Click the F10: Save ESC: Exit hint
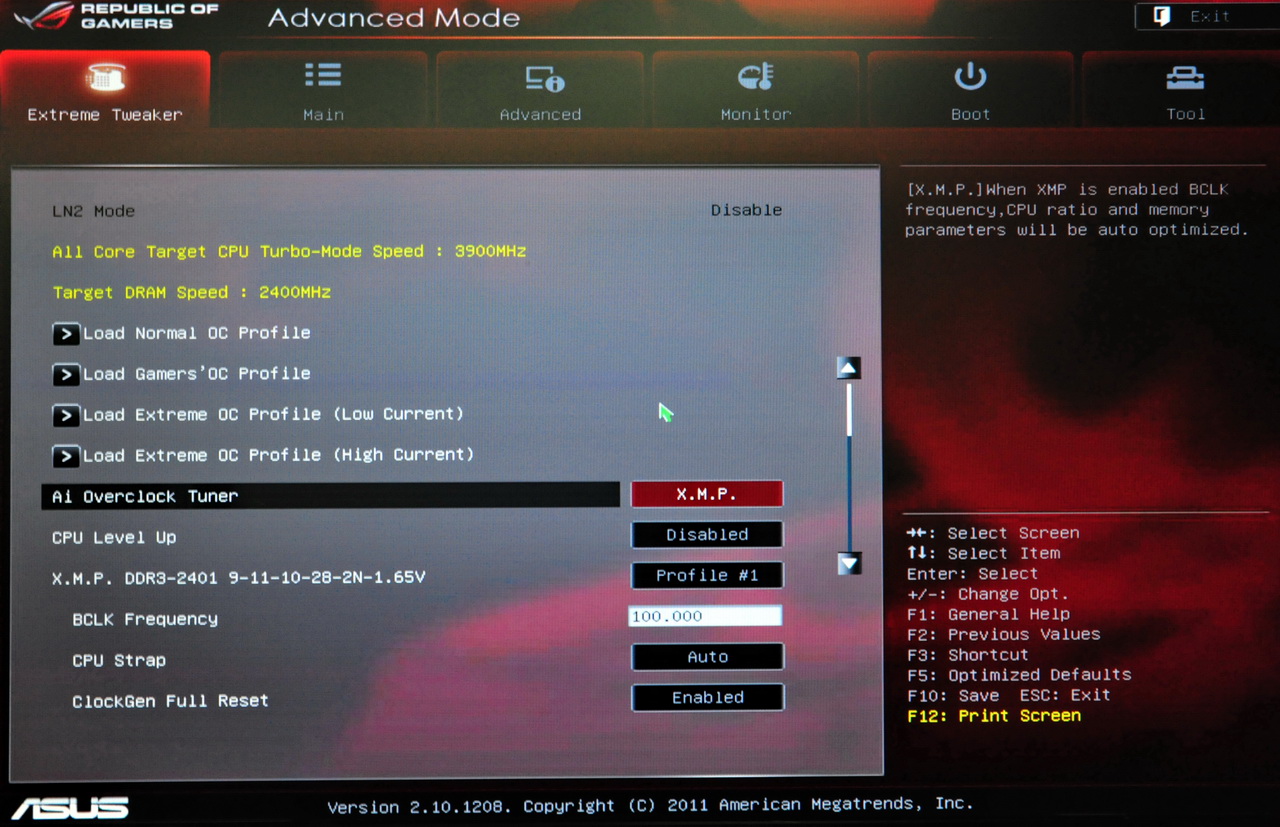Screen dimensions: 1280x827 (x=1009, y=694)
